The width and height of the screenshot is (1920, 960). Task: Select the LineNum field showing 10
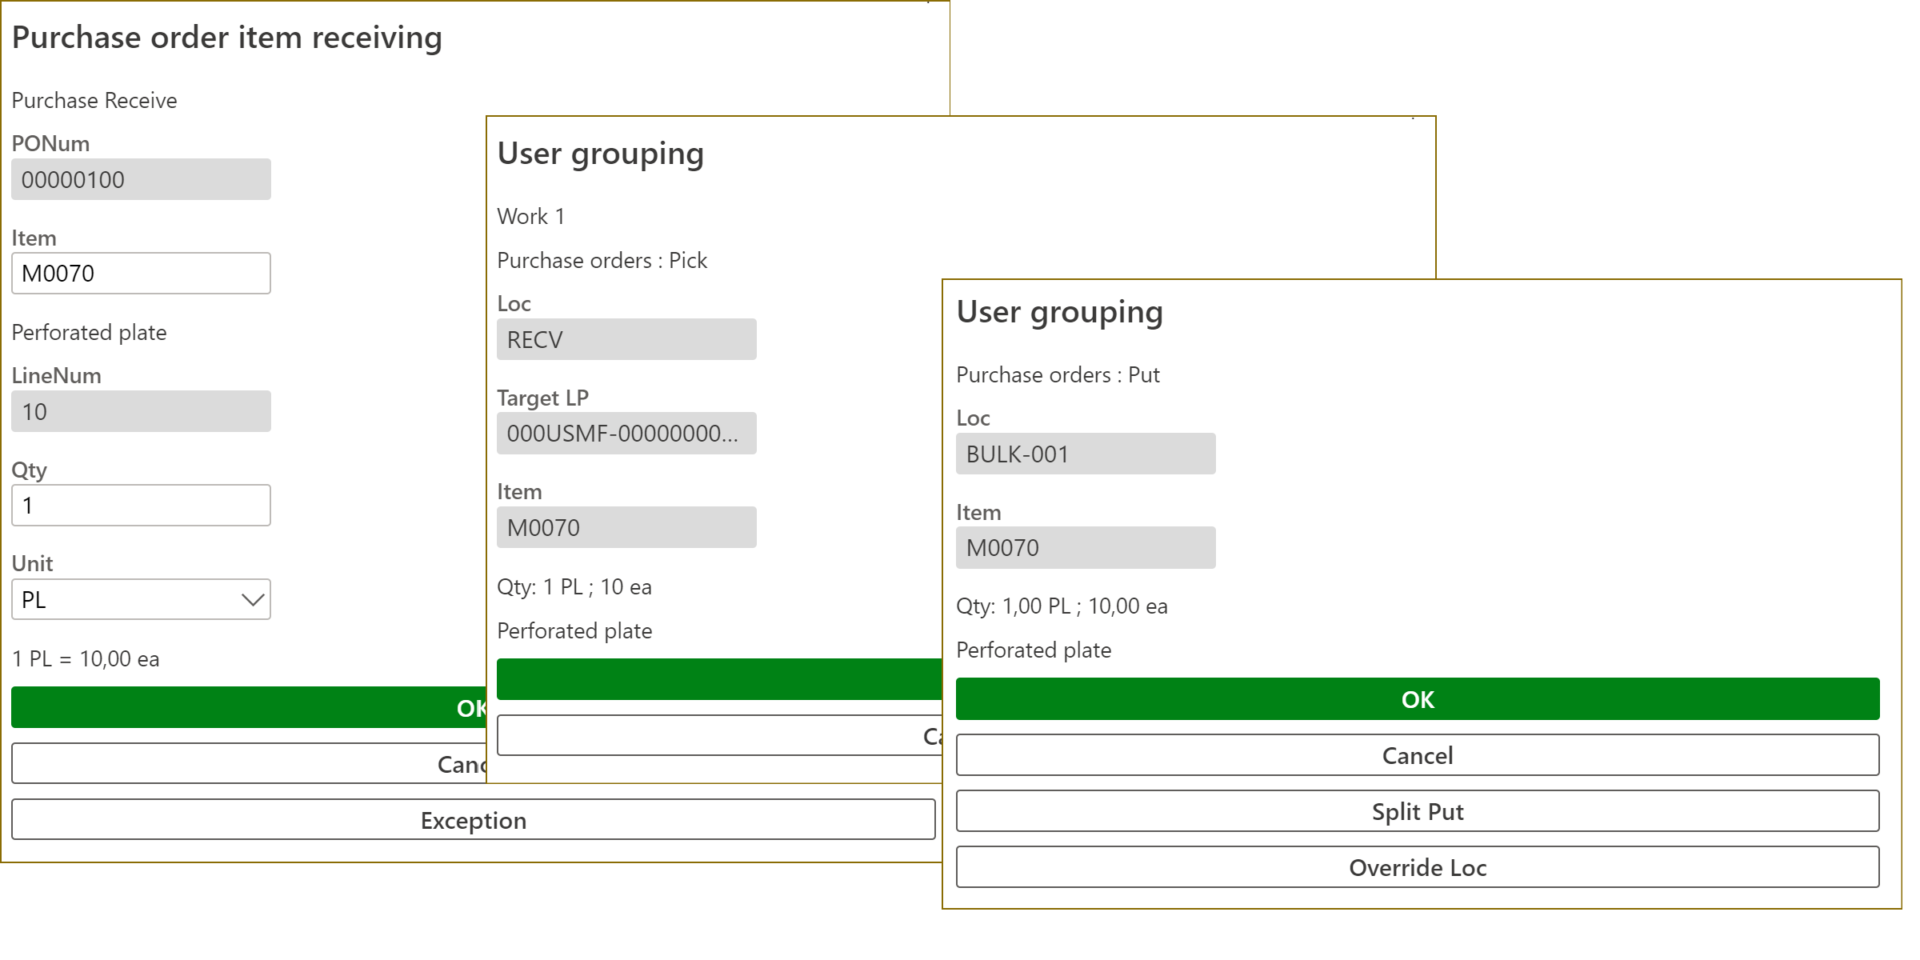click(141, 412)
